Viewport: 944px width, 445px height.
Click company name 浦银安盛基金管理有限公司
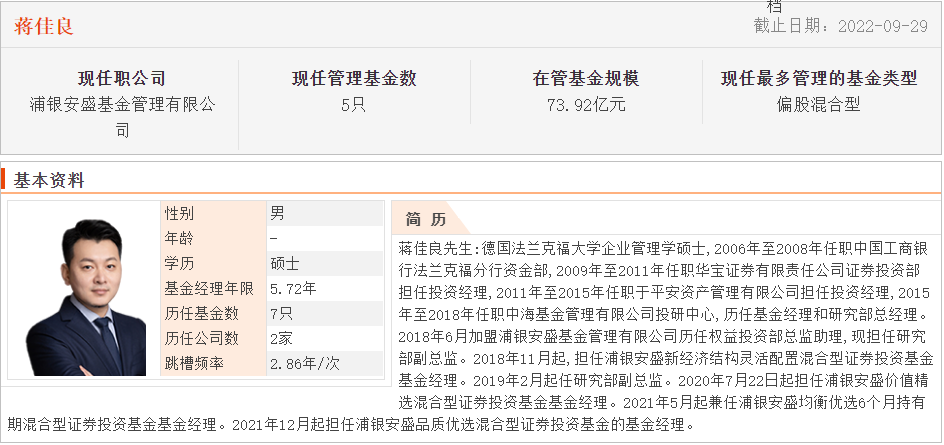tap(122, 117)
